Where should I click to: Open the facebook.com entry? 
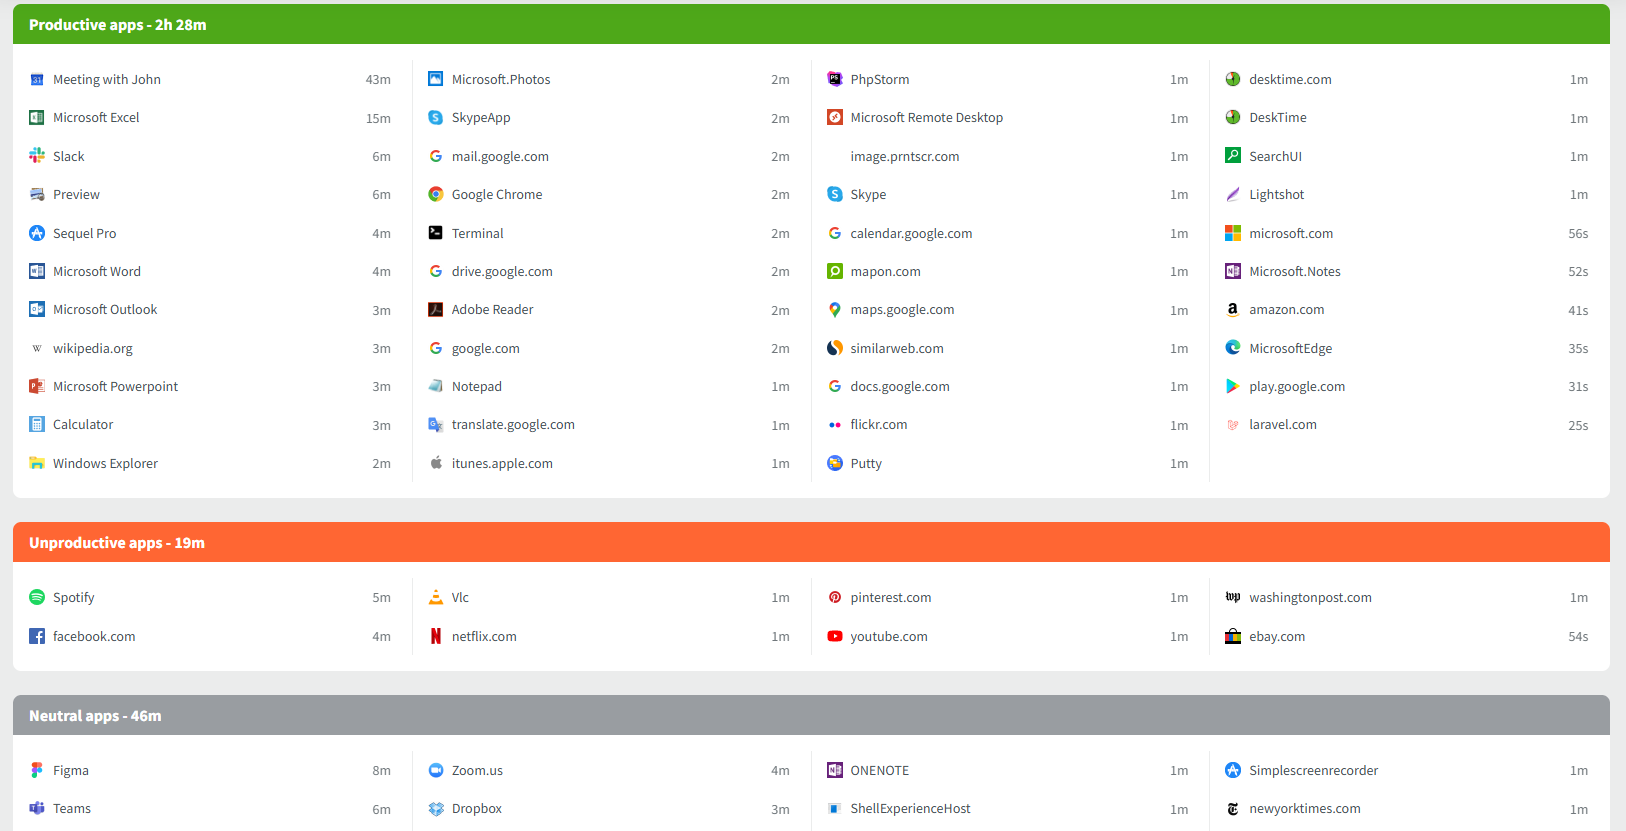[x=94, y=637]
